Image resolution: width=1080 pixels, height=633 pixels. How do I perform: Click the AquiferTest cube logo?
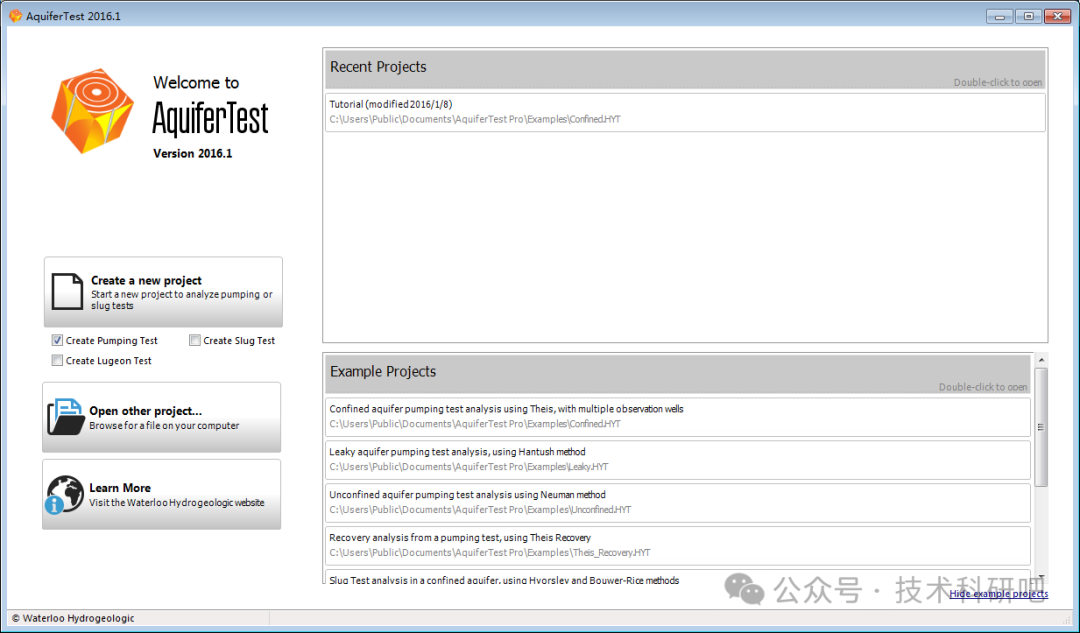click(x=92, y=110)
